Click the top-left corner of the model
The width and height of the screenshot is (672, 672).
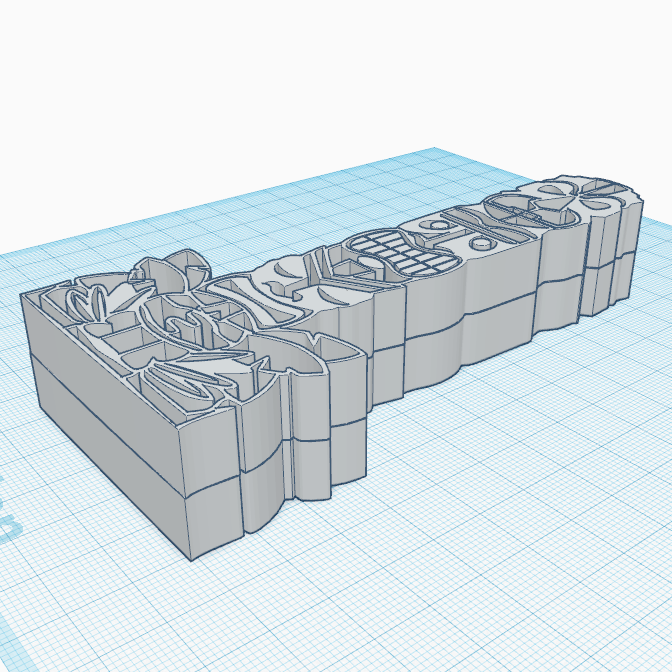[x=22, y=296]
